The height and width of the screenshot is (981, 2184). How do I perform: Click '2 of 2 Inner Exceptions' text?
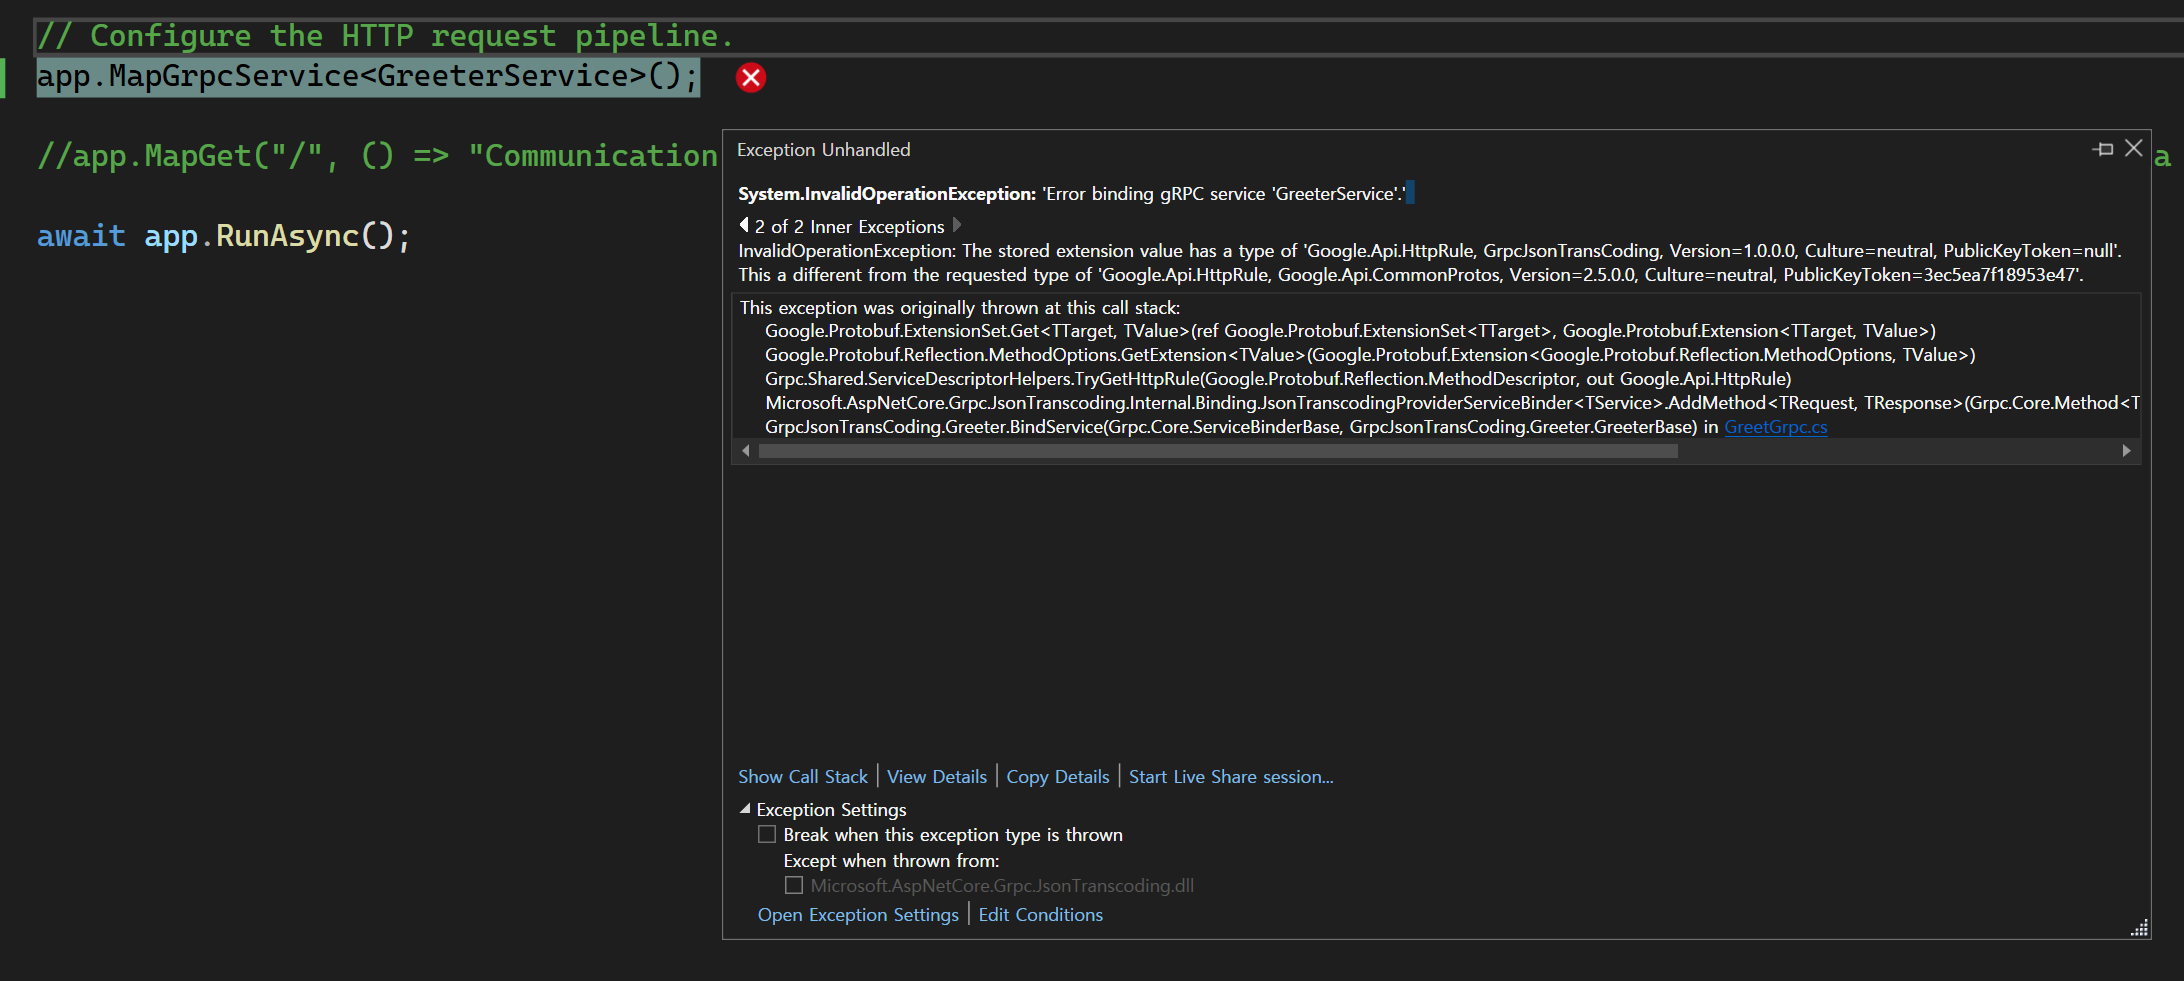(849, 227)
